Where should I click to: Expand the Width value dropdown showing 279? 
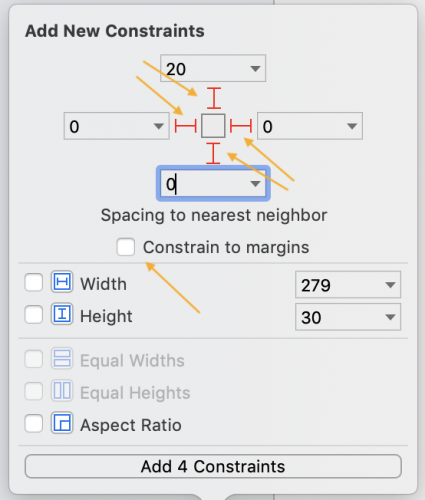click(x=348, y=285)
